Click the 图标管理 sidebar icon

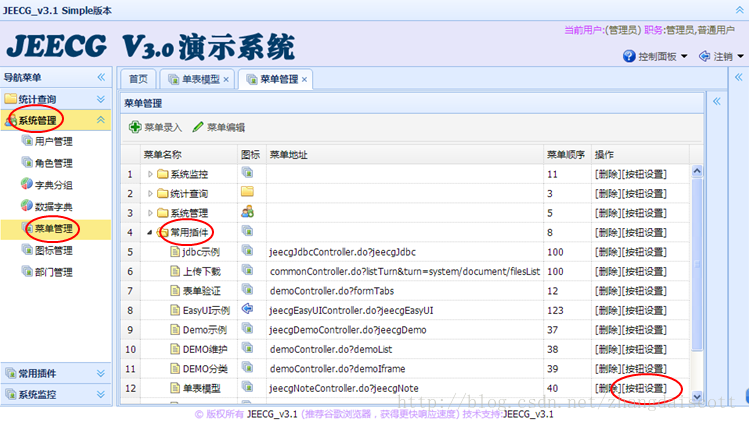click(x=27, y=249)
